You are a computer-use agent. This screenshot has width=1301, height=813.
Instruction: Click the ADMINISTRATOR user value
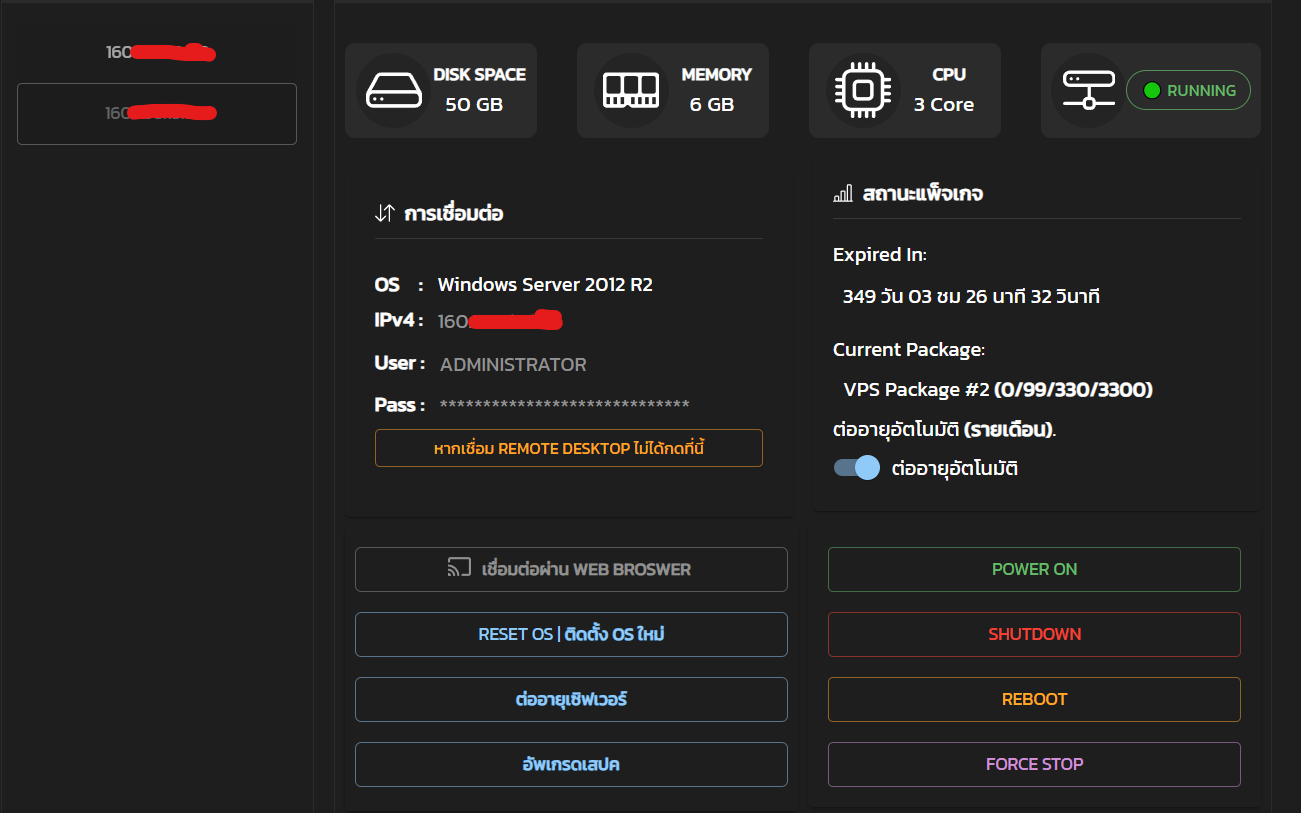[x=513, y=365]
